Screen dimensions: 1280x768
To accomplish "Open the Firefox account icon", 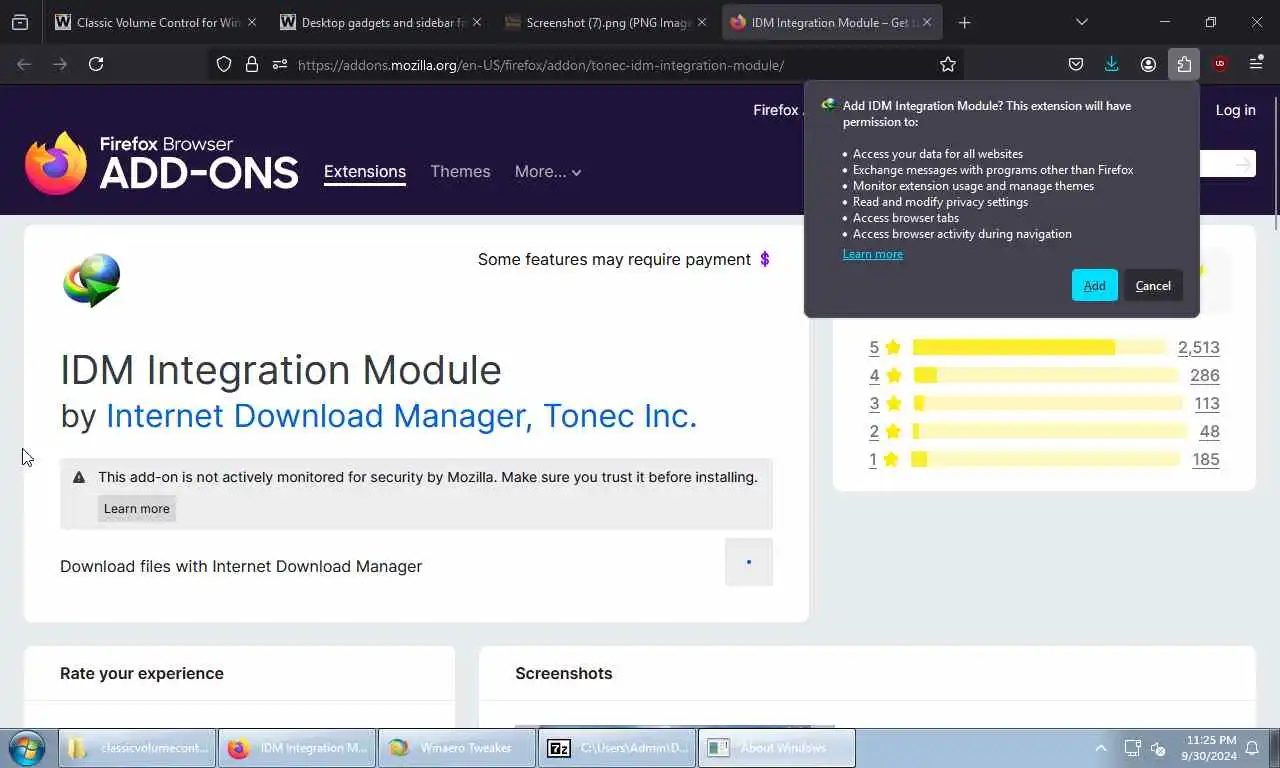I will pos(1148,64).
